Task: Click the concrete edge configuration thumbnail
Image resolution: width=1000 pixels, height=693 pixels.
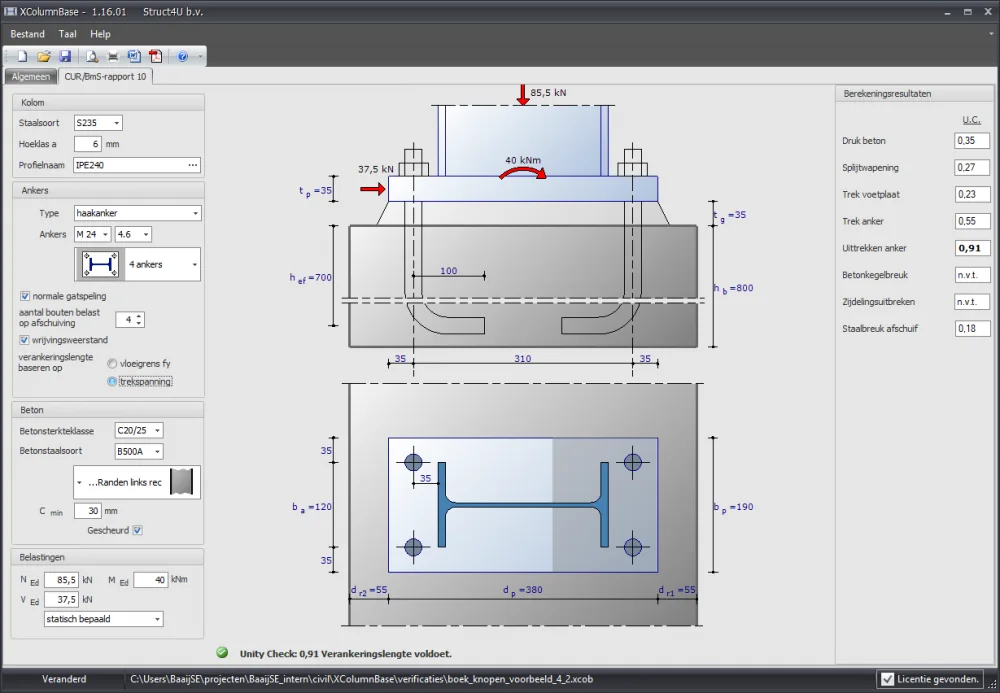Action: 181,482
